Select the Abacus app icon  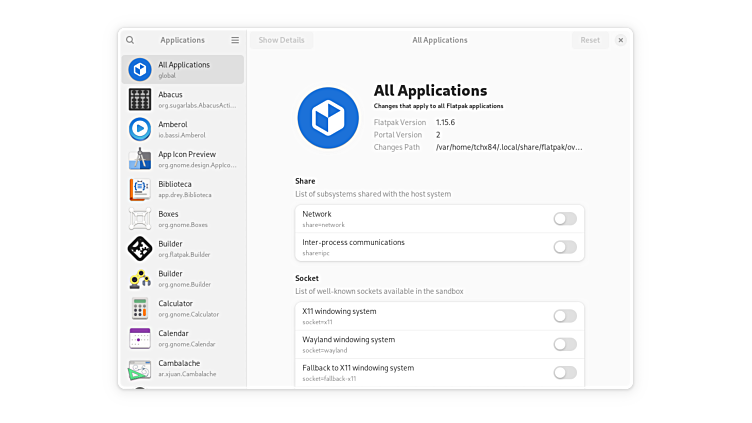pyautogui.click(x=140, y=99)
